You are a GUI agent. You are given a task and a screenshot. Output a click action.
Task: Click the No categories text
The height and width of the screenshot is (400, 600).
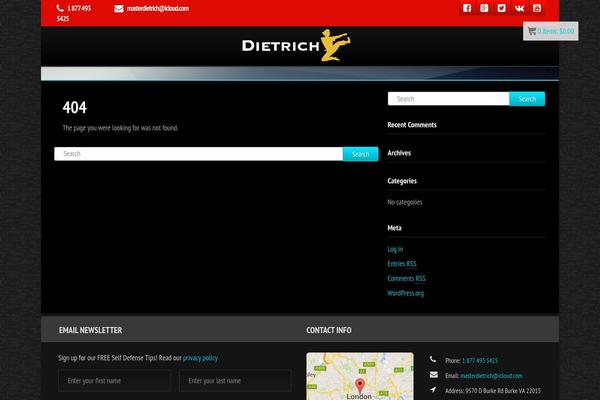click(404, 202)
